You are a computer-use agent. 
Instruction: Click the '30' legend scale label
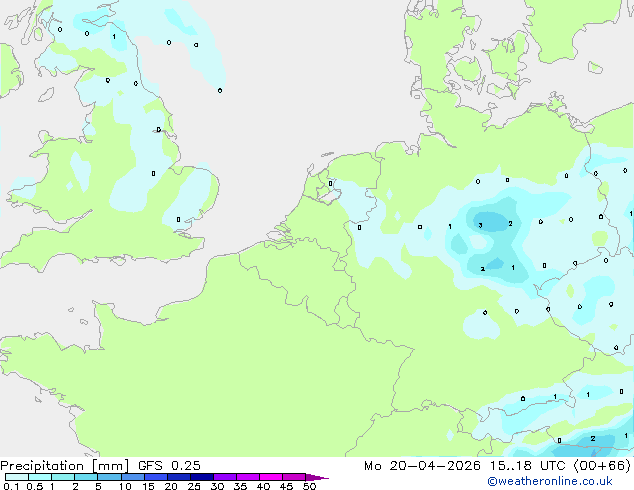(x=217, y=486)
